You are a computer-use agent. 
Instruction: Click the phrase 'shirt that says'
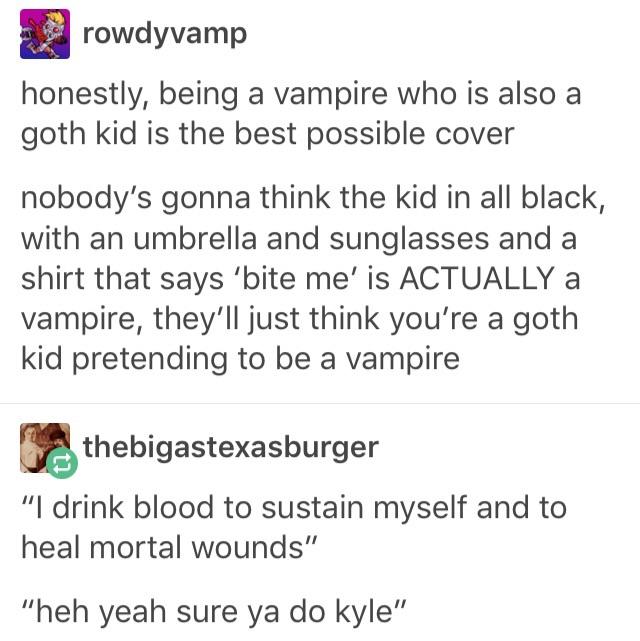tap(123, 279)
